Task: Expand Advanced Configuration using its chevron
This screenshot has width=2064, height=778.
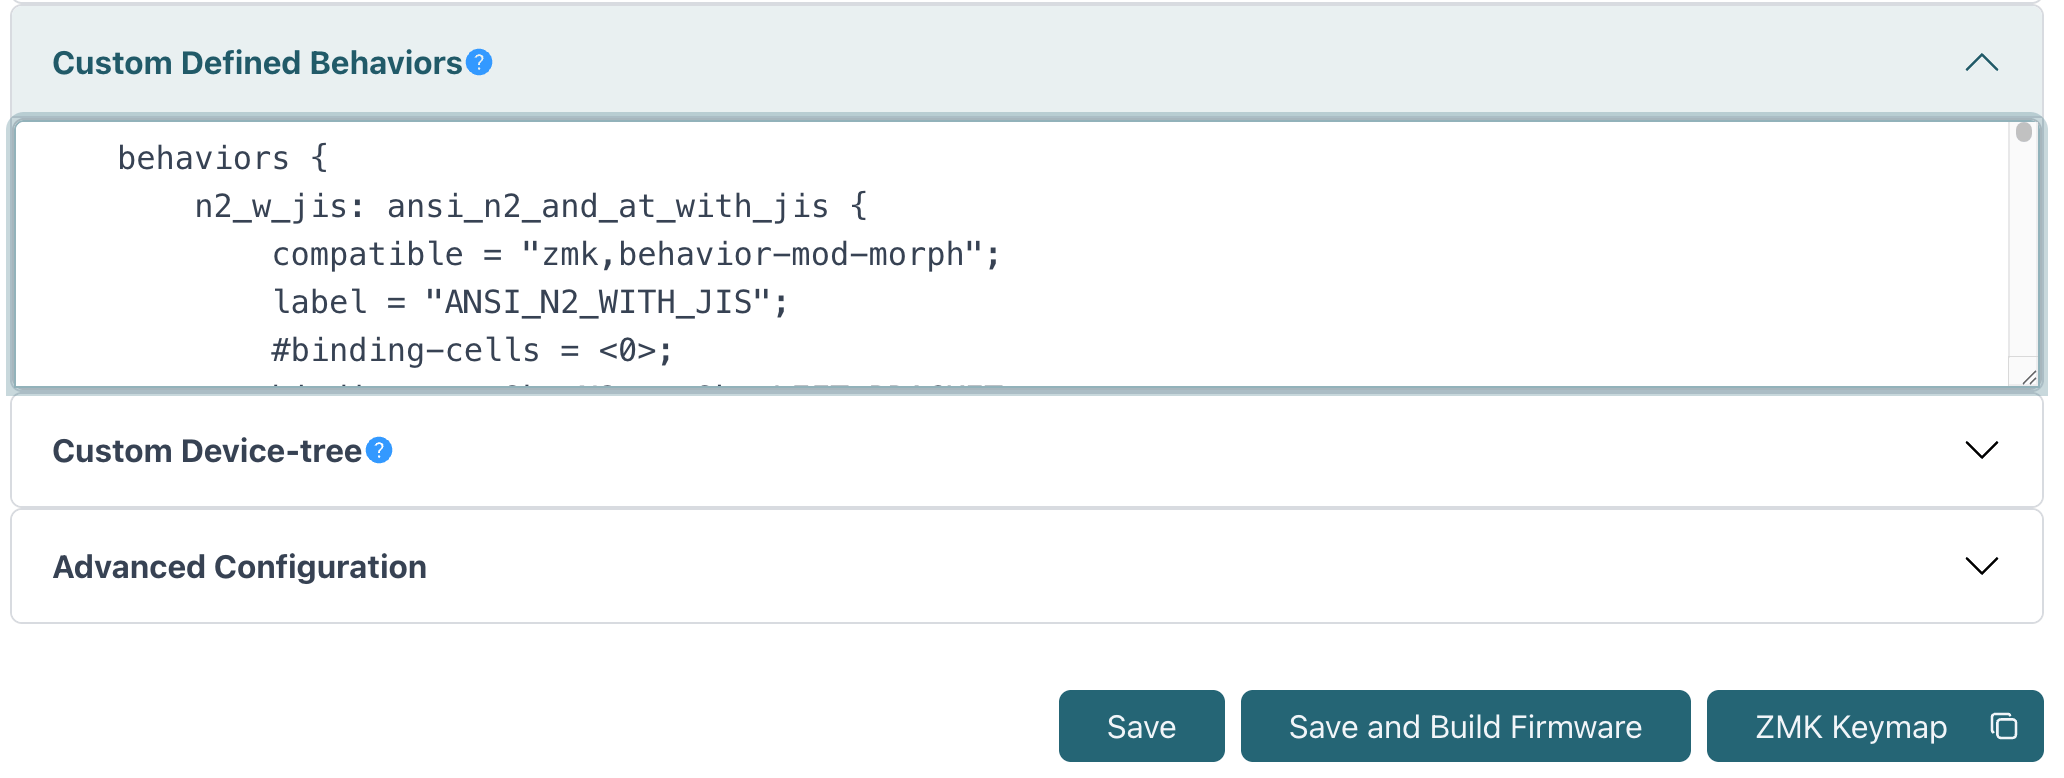Action: tap(1981, 567)
